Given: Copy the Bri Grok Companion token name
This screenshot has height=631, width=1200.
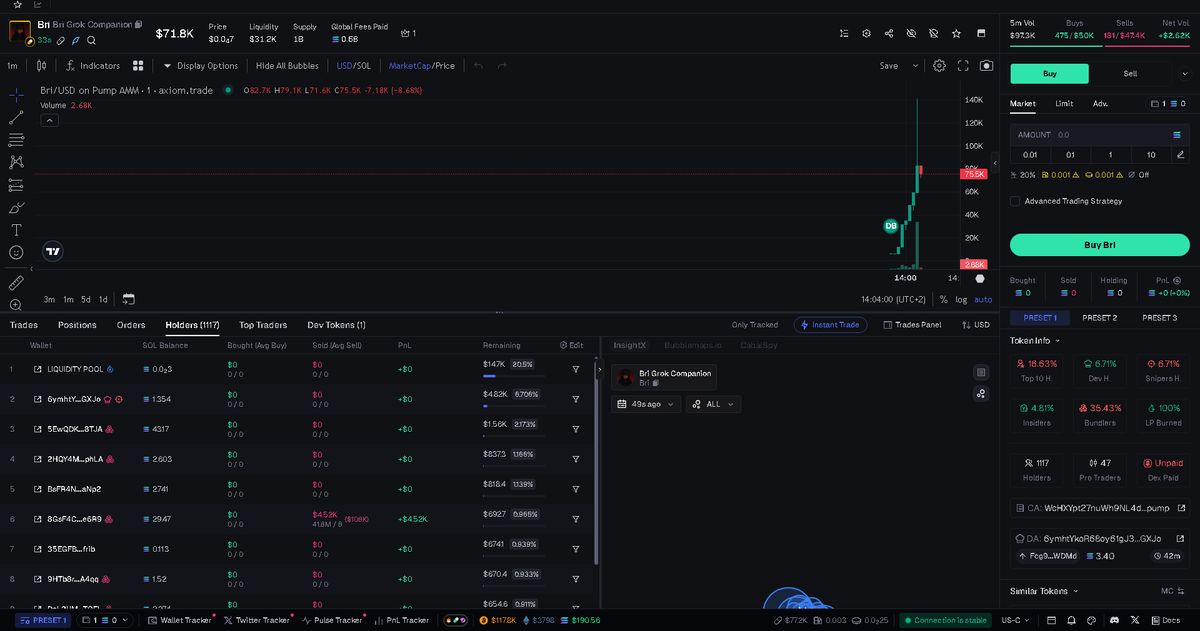Looking at the screenshot, I should 139,24.
